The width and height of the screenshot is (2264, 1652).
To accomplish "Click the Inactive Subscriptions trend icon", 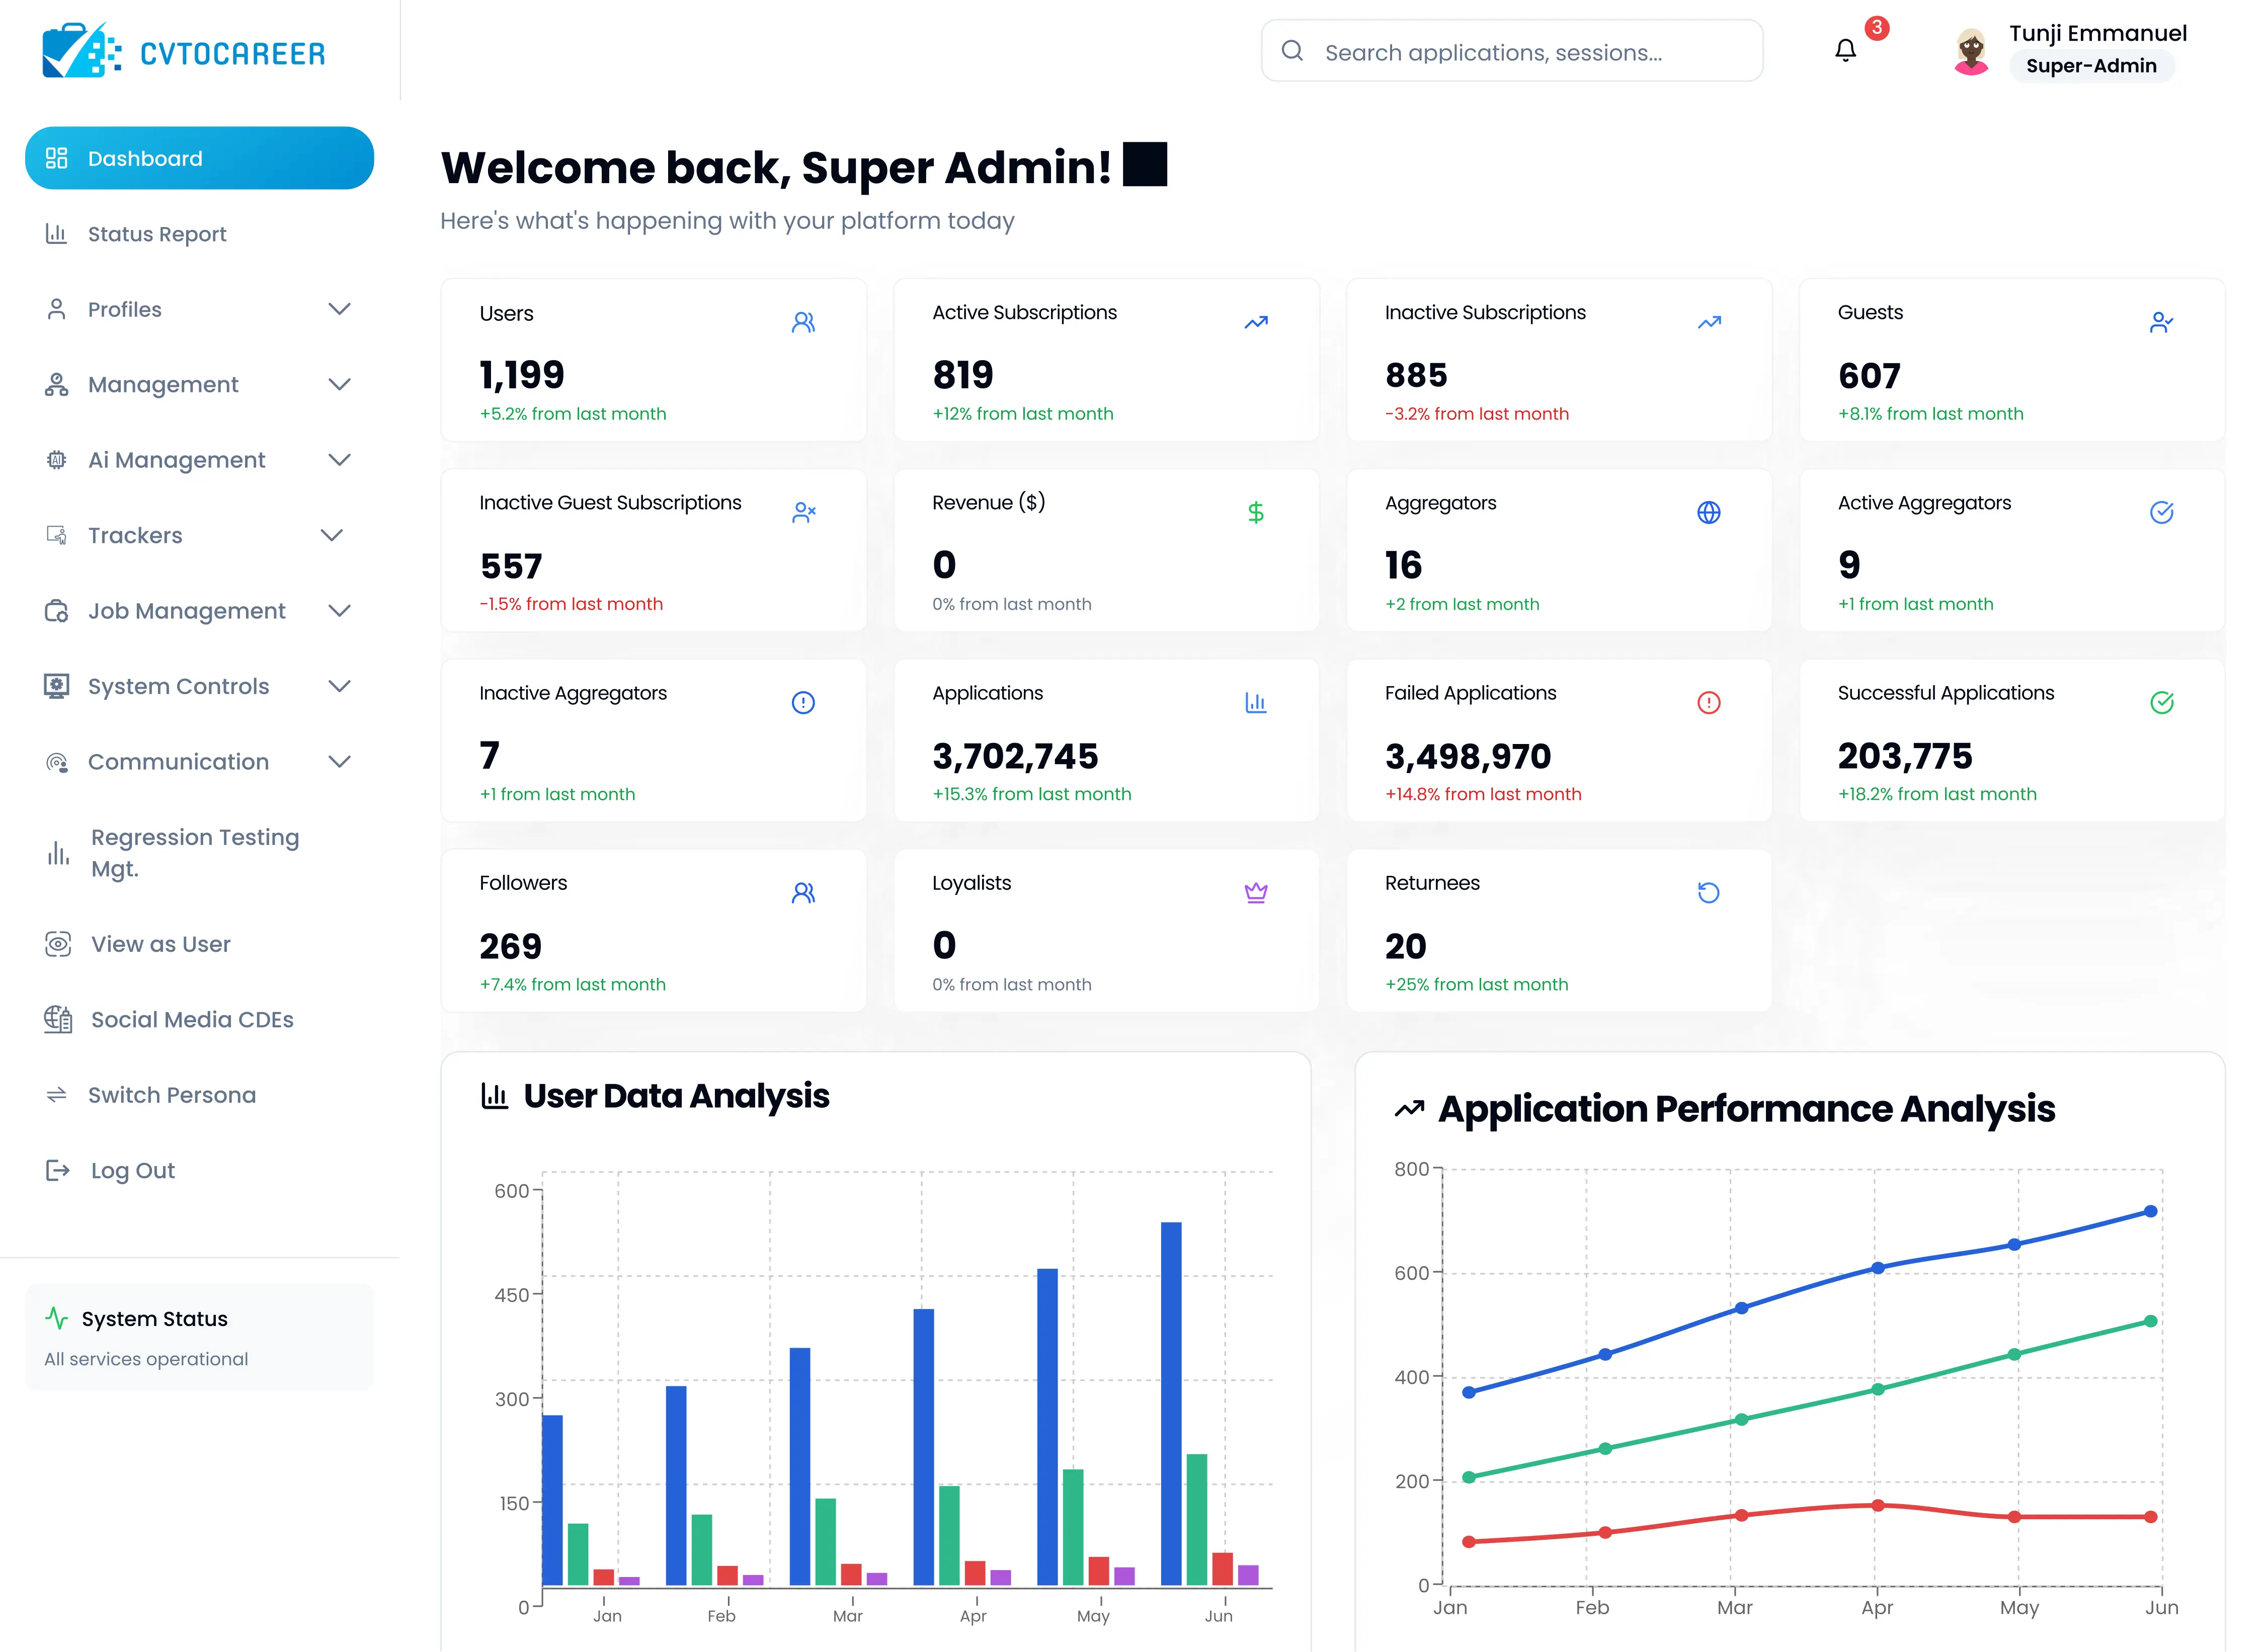I will pyautogui.click(x=1709, y=322).
